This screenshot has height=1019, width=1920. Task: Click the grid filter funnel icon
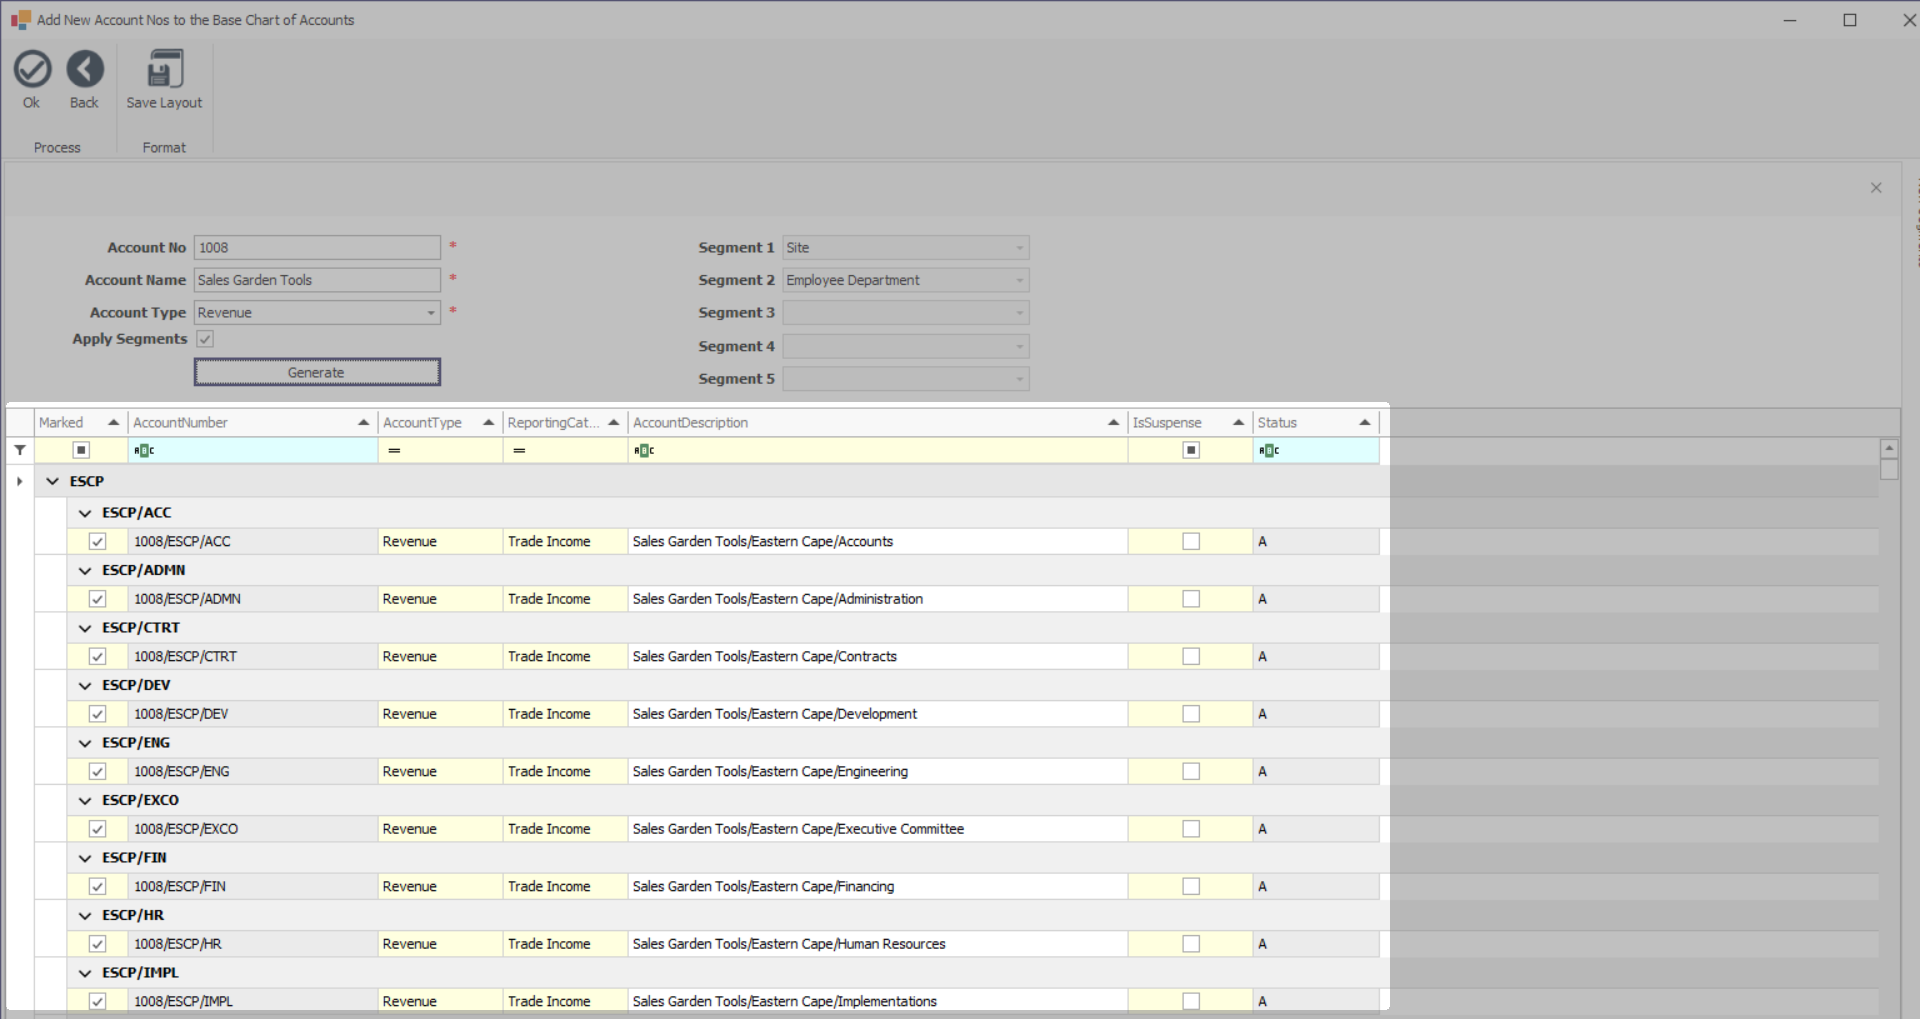tap(20, 450)
